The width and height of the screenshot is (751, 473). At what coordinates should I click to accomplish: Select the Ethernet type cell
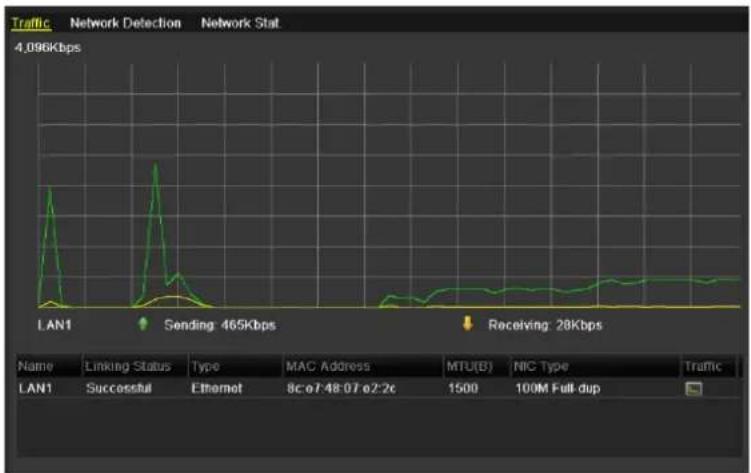click(x=216, y=388)
